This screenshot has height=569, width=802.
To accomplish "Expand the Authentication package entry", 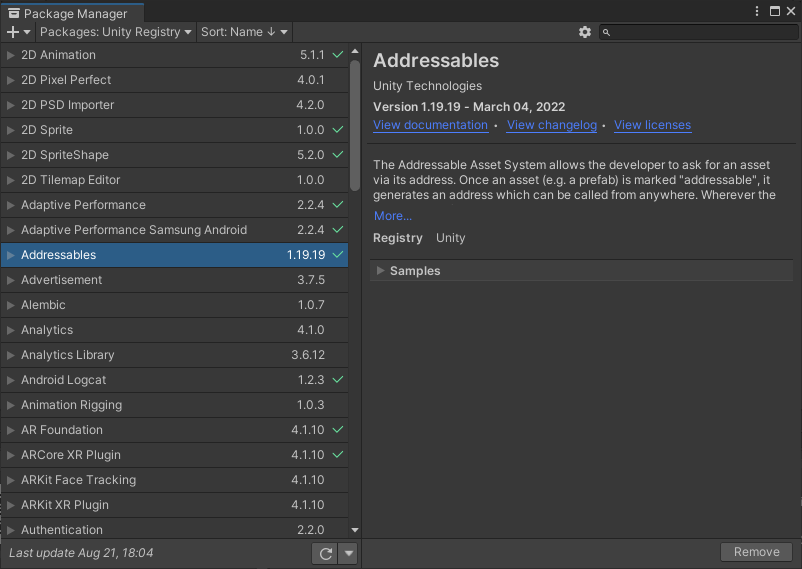I will tap(10, 530).
